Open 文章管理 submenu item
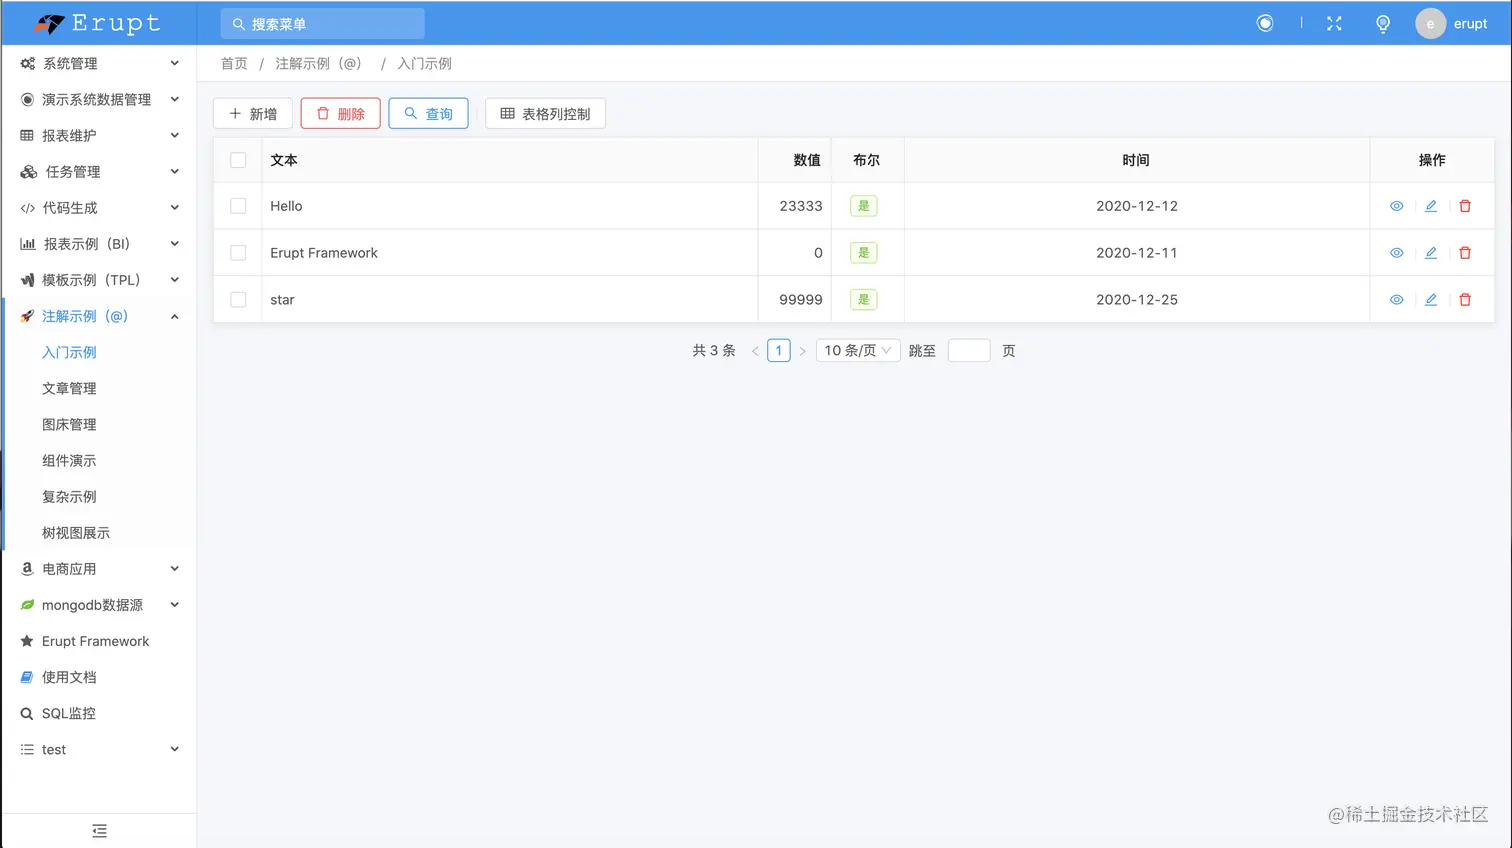 pyautogui.click(x=69, y=388)
